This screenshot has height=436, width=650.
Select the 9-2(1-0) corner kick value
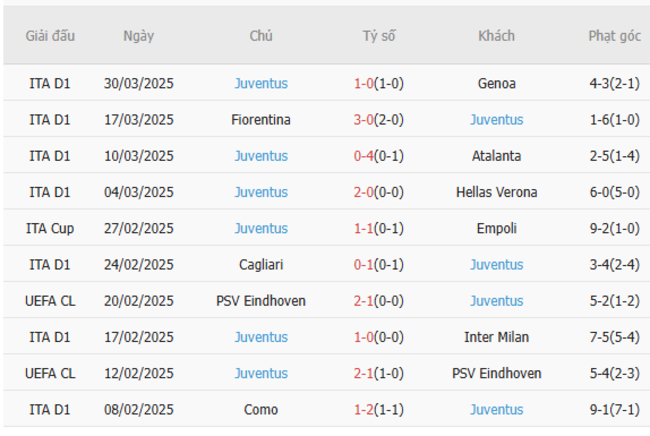[x=614, y=228]
